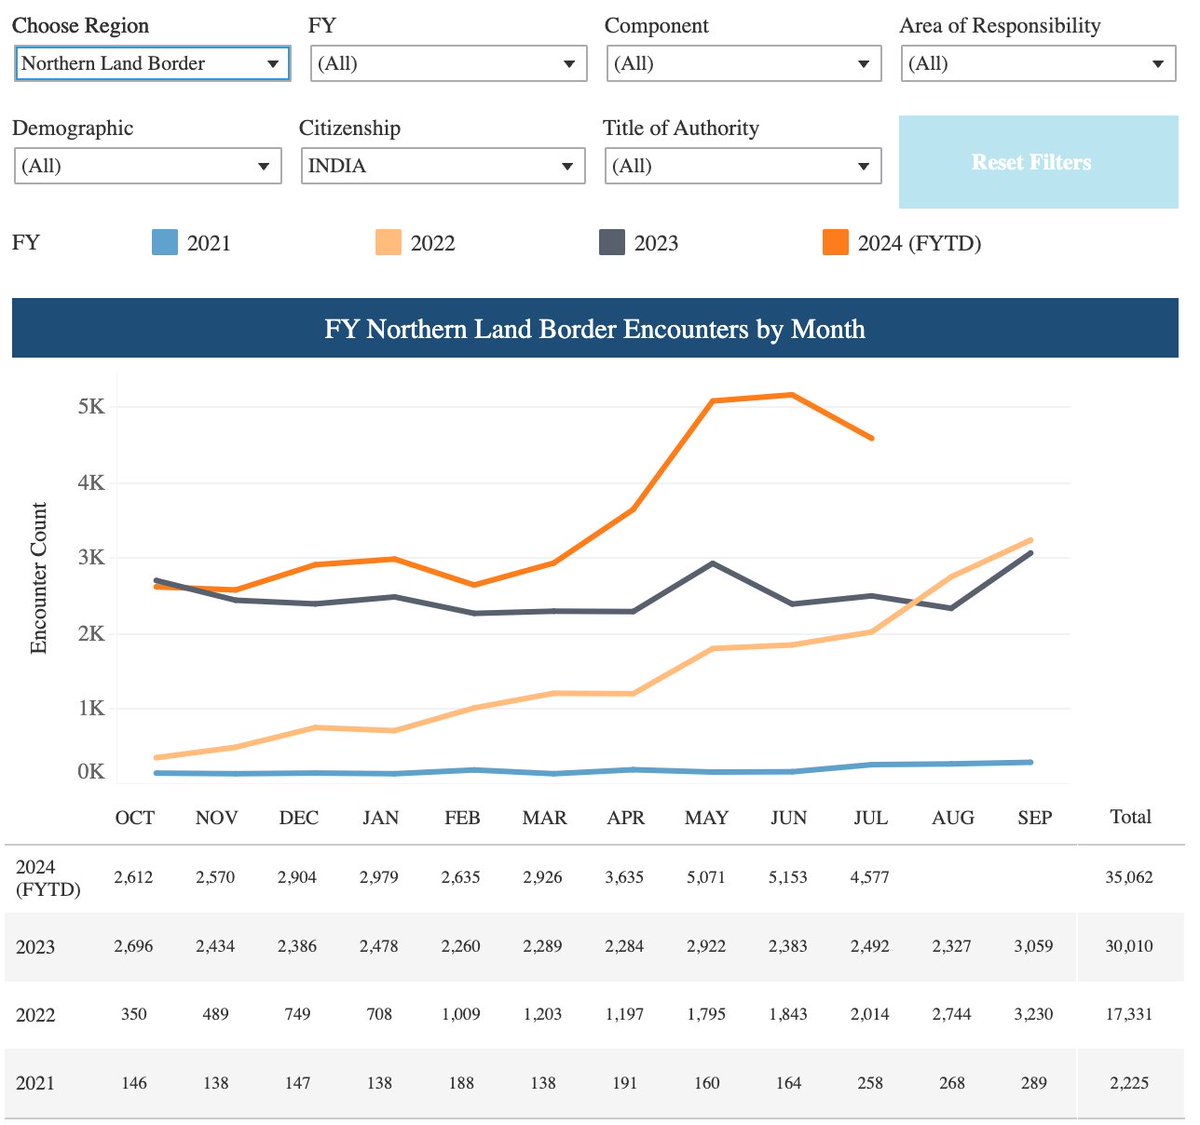
Task: Click the JUN column header
Action: tap(788, 818)
